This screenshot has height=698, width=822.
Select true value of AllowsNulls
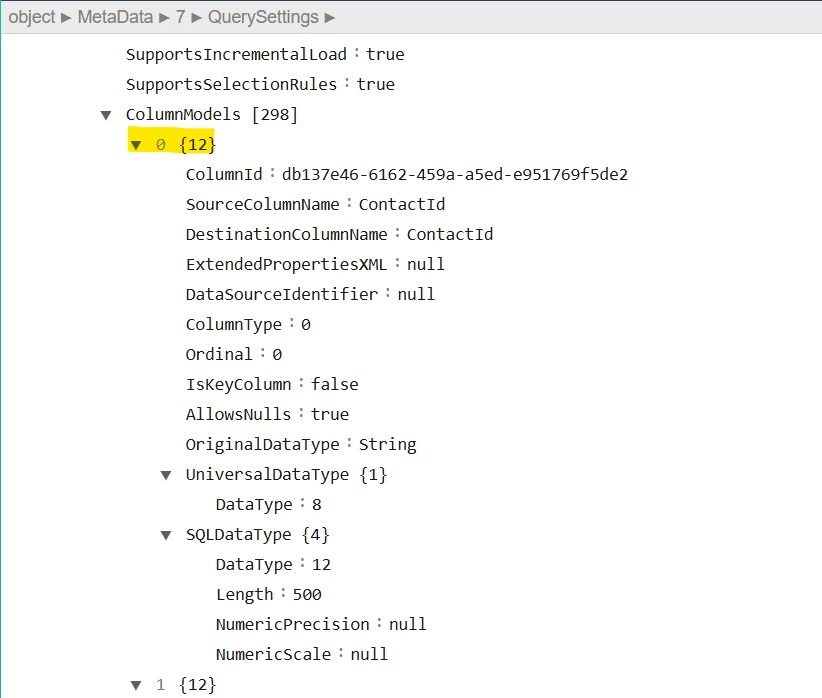(330, 414)
